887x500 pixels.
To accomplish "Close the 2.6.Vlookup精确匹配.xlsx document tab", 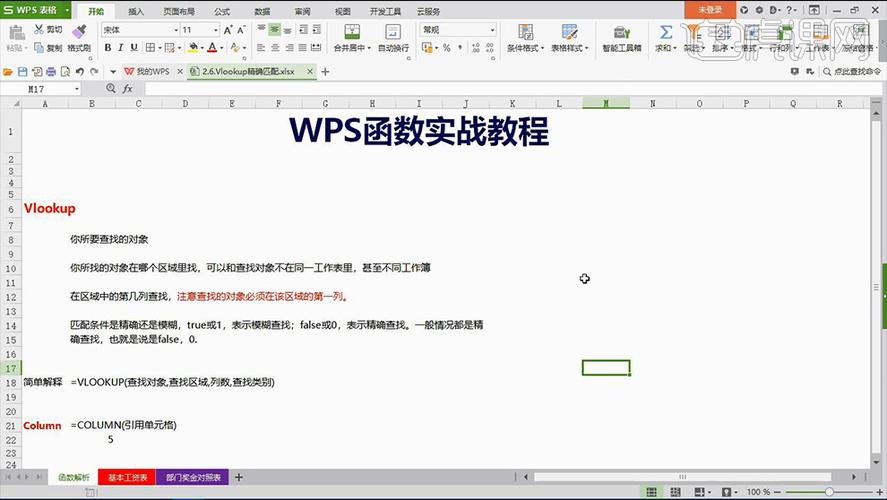I will click(x=310, y=71).
